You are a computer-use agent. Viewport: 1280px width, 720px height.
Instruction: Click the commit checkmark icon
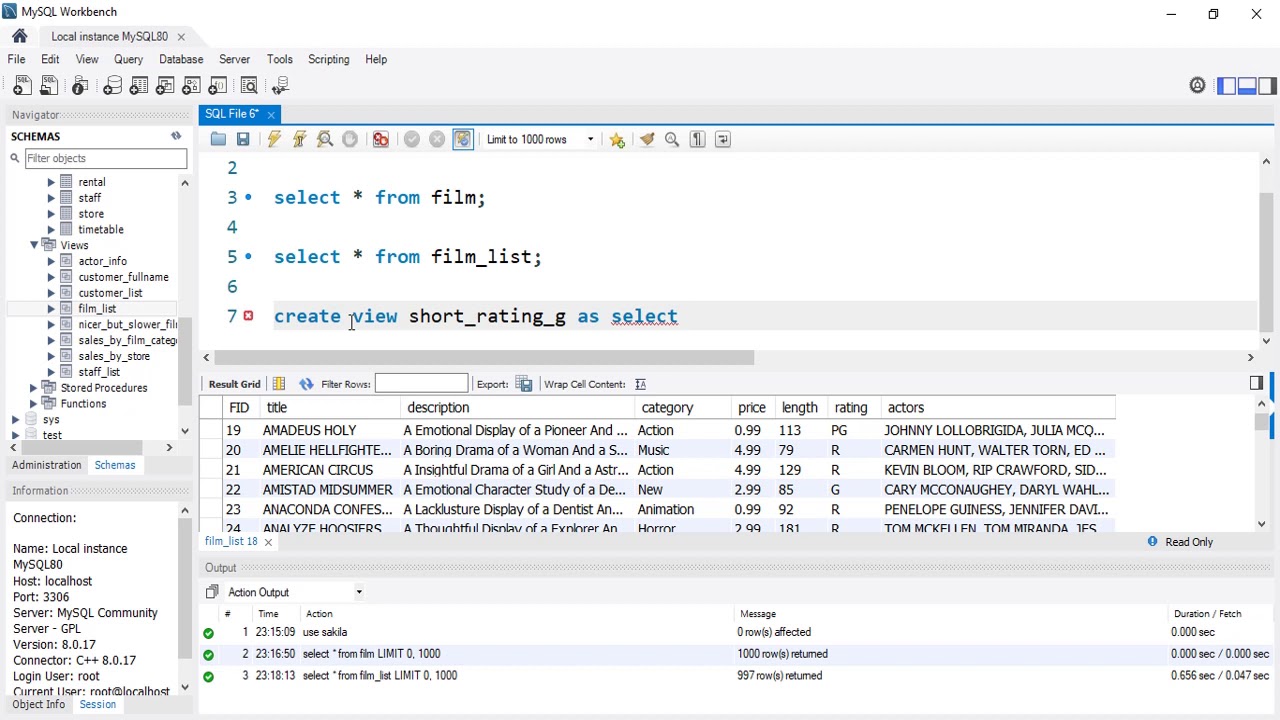coord(412,139)
